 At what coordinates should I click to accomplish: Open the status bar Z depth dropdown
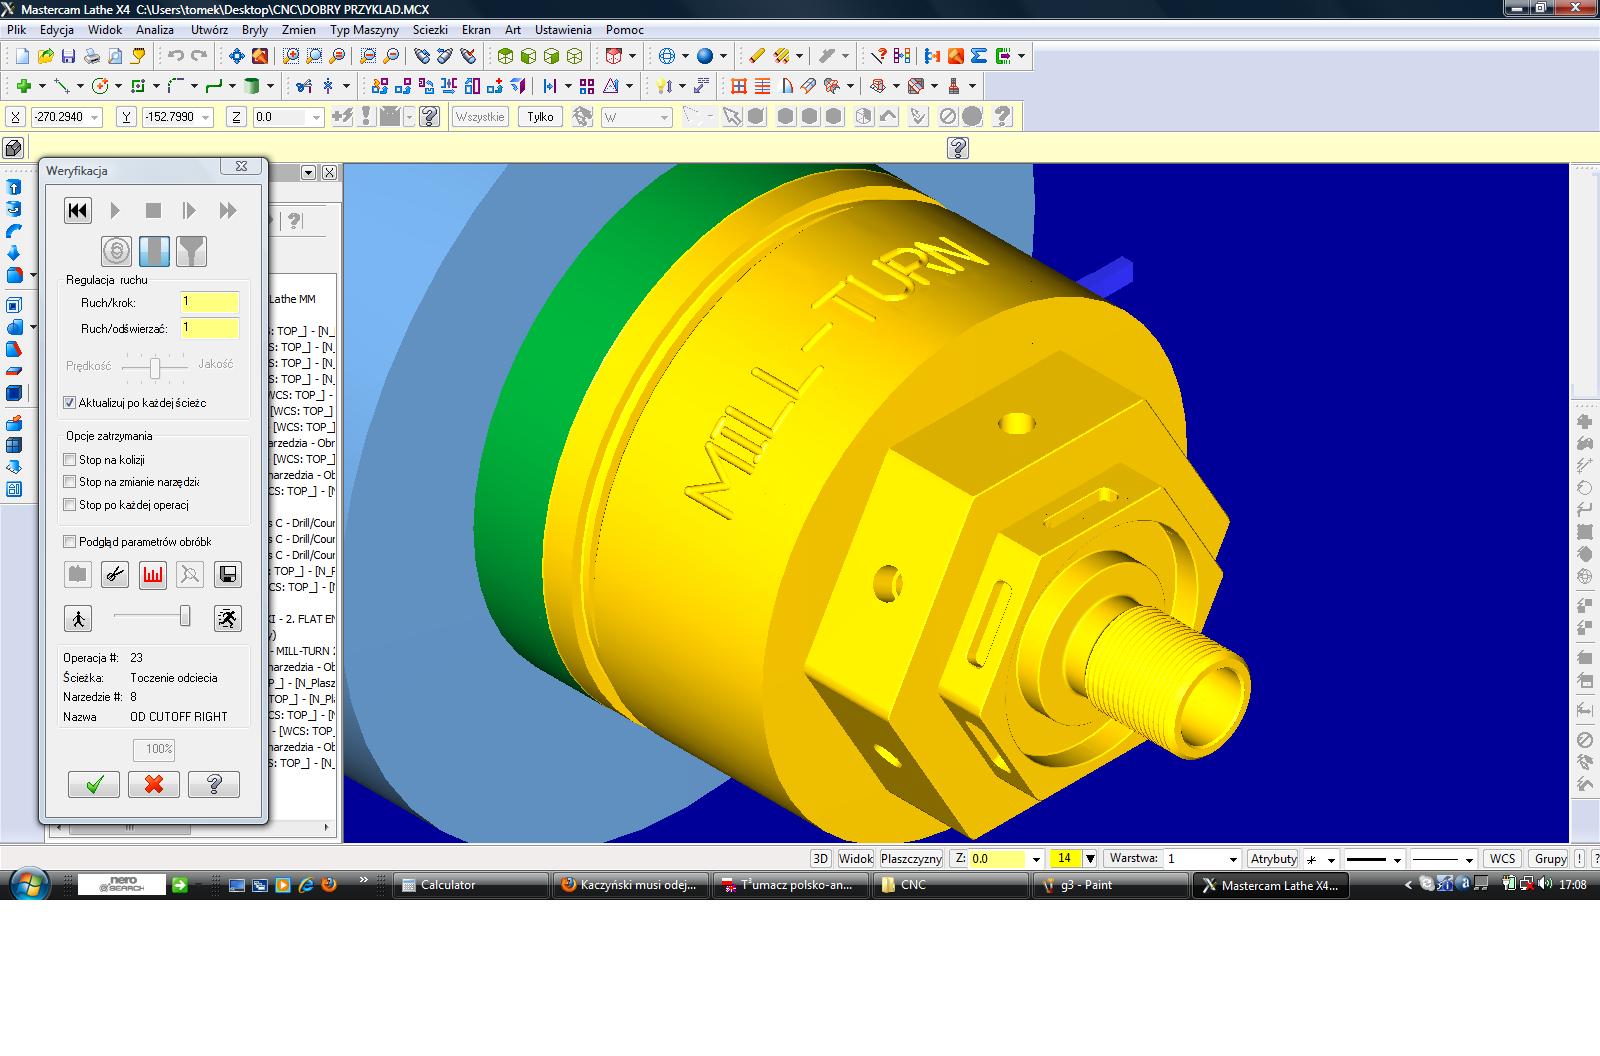1036,859
